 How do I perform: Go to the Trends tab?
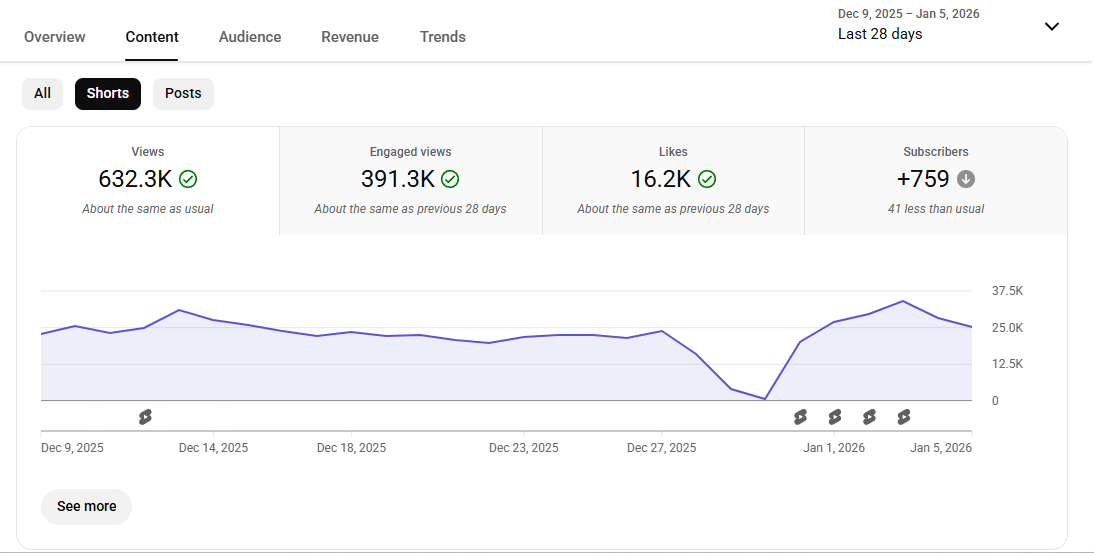443,37
